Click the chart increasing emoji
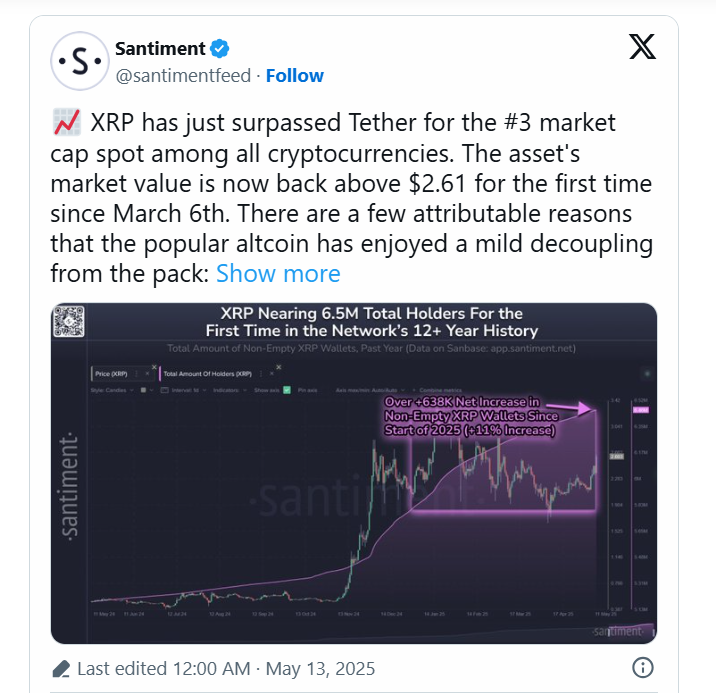716x693 pixels. click(x=67, y=122)
